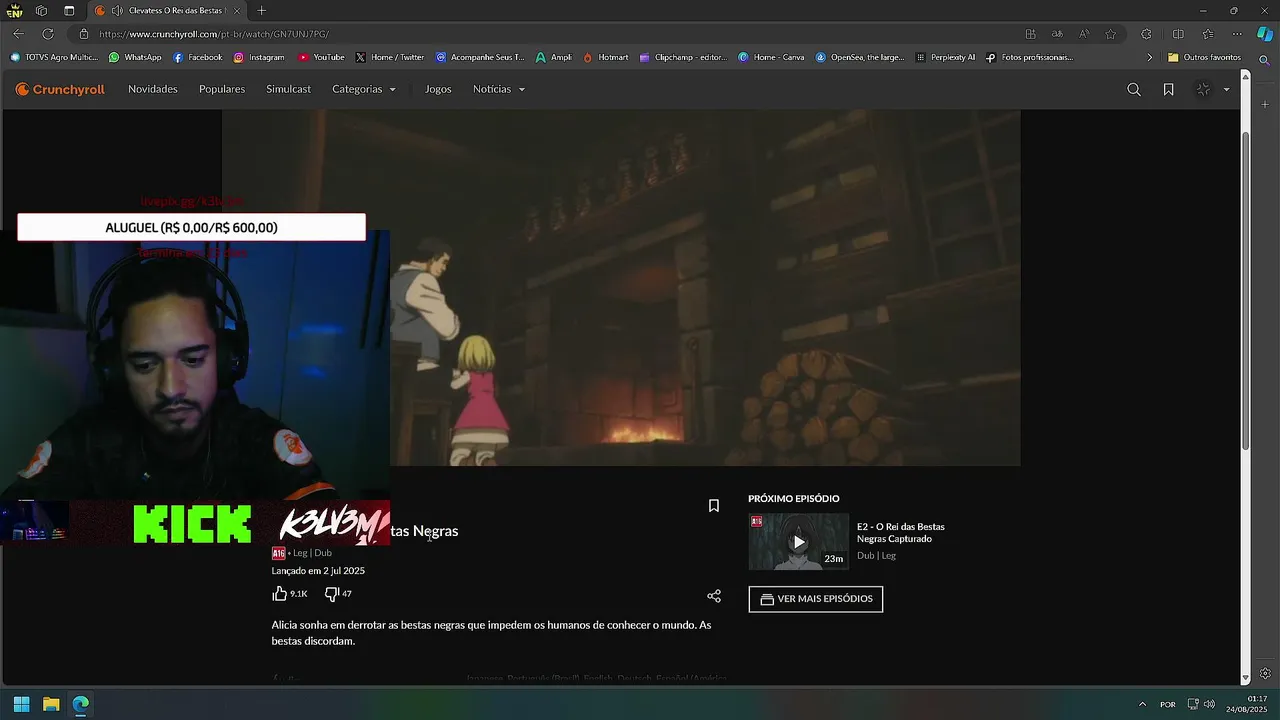Open the favorites list icon
Viewport: 1280px width, 720px height.
[1208, 34]
